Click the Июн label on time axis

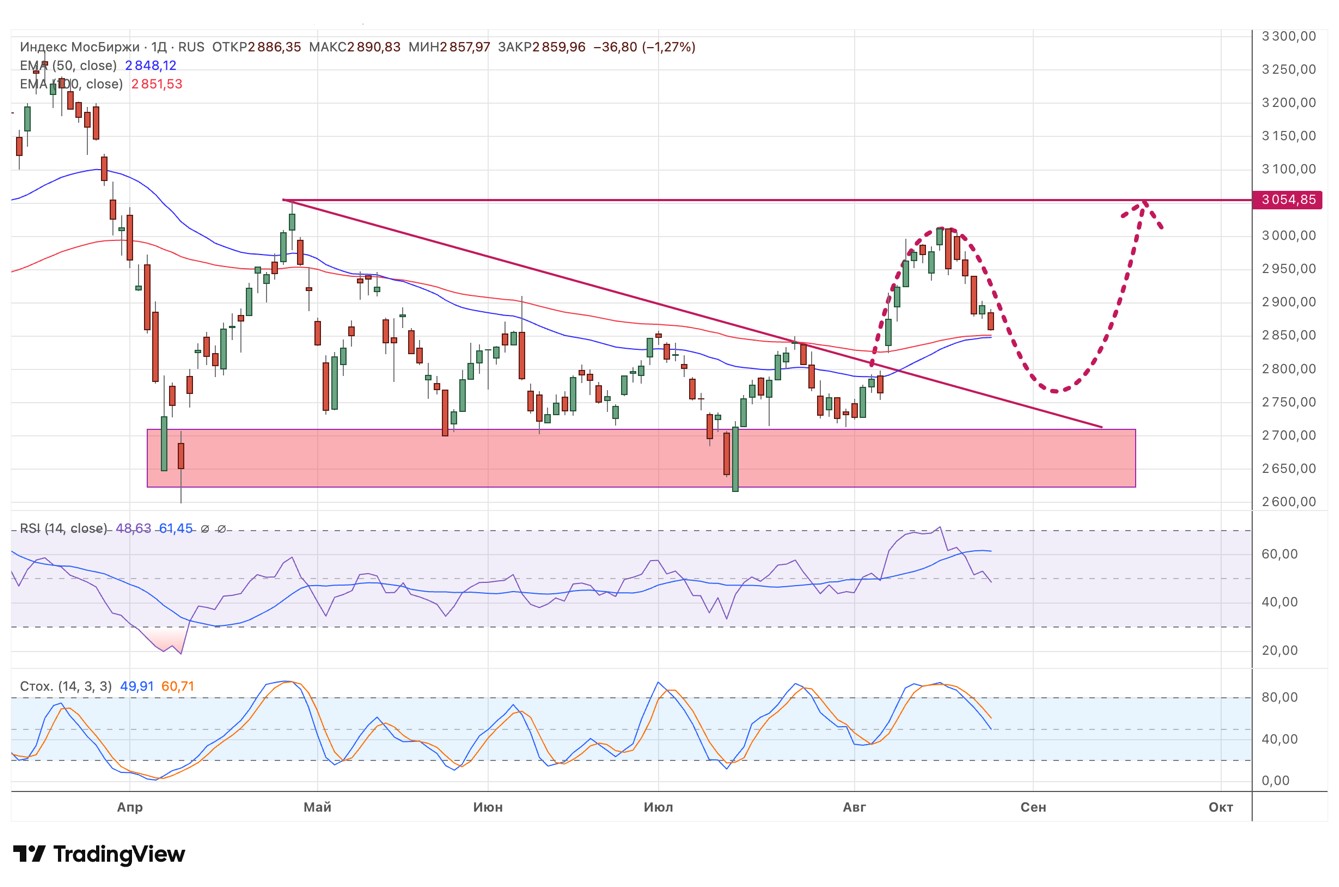[x=488, y=807]
